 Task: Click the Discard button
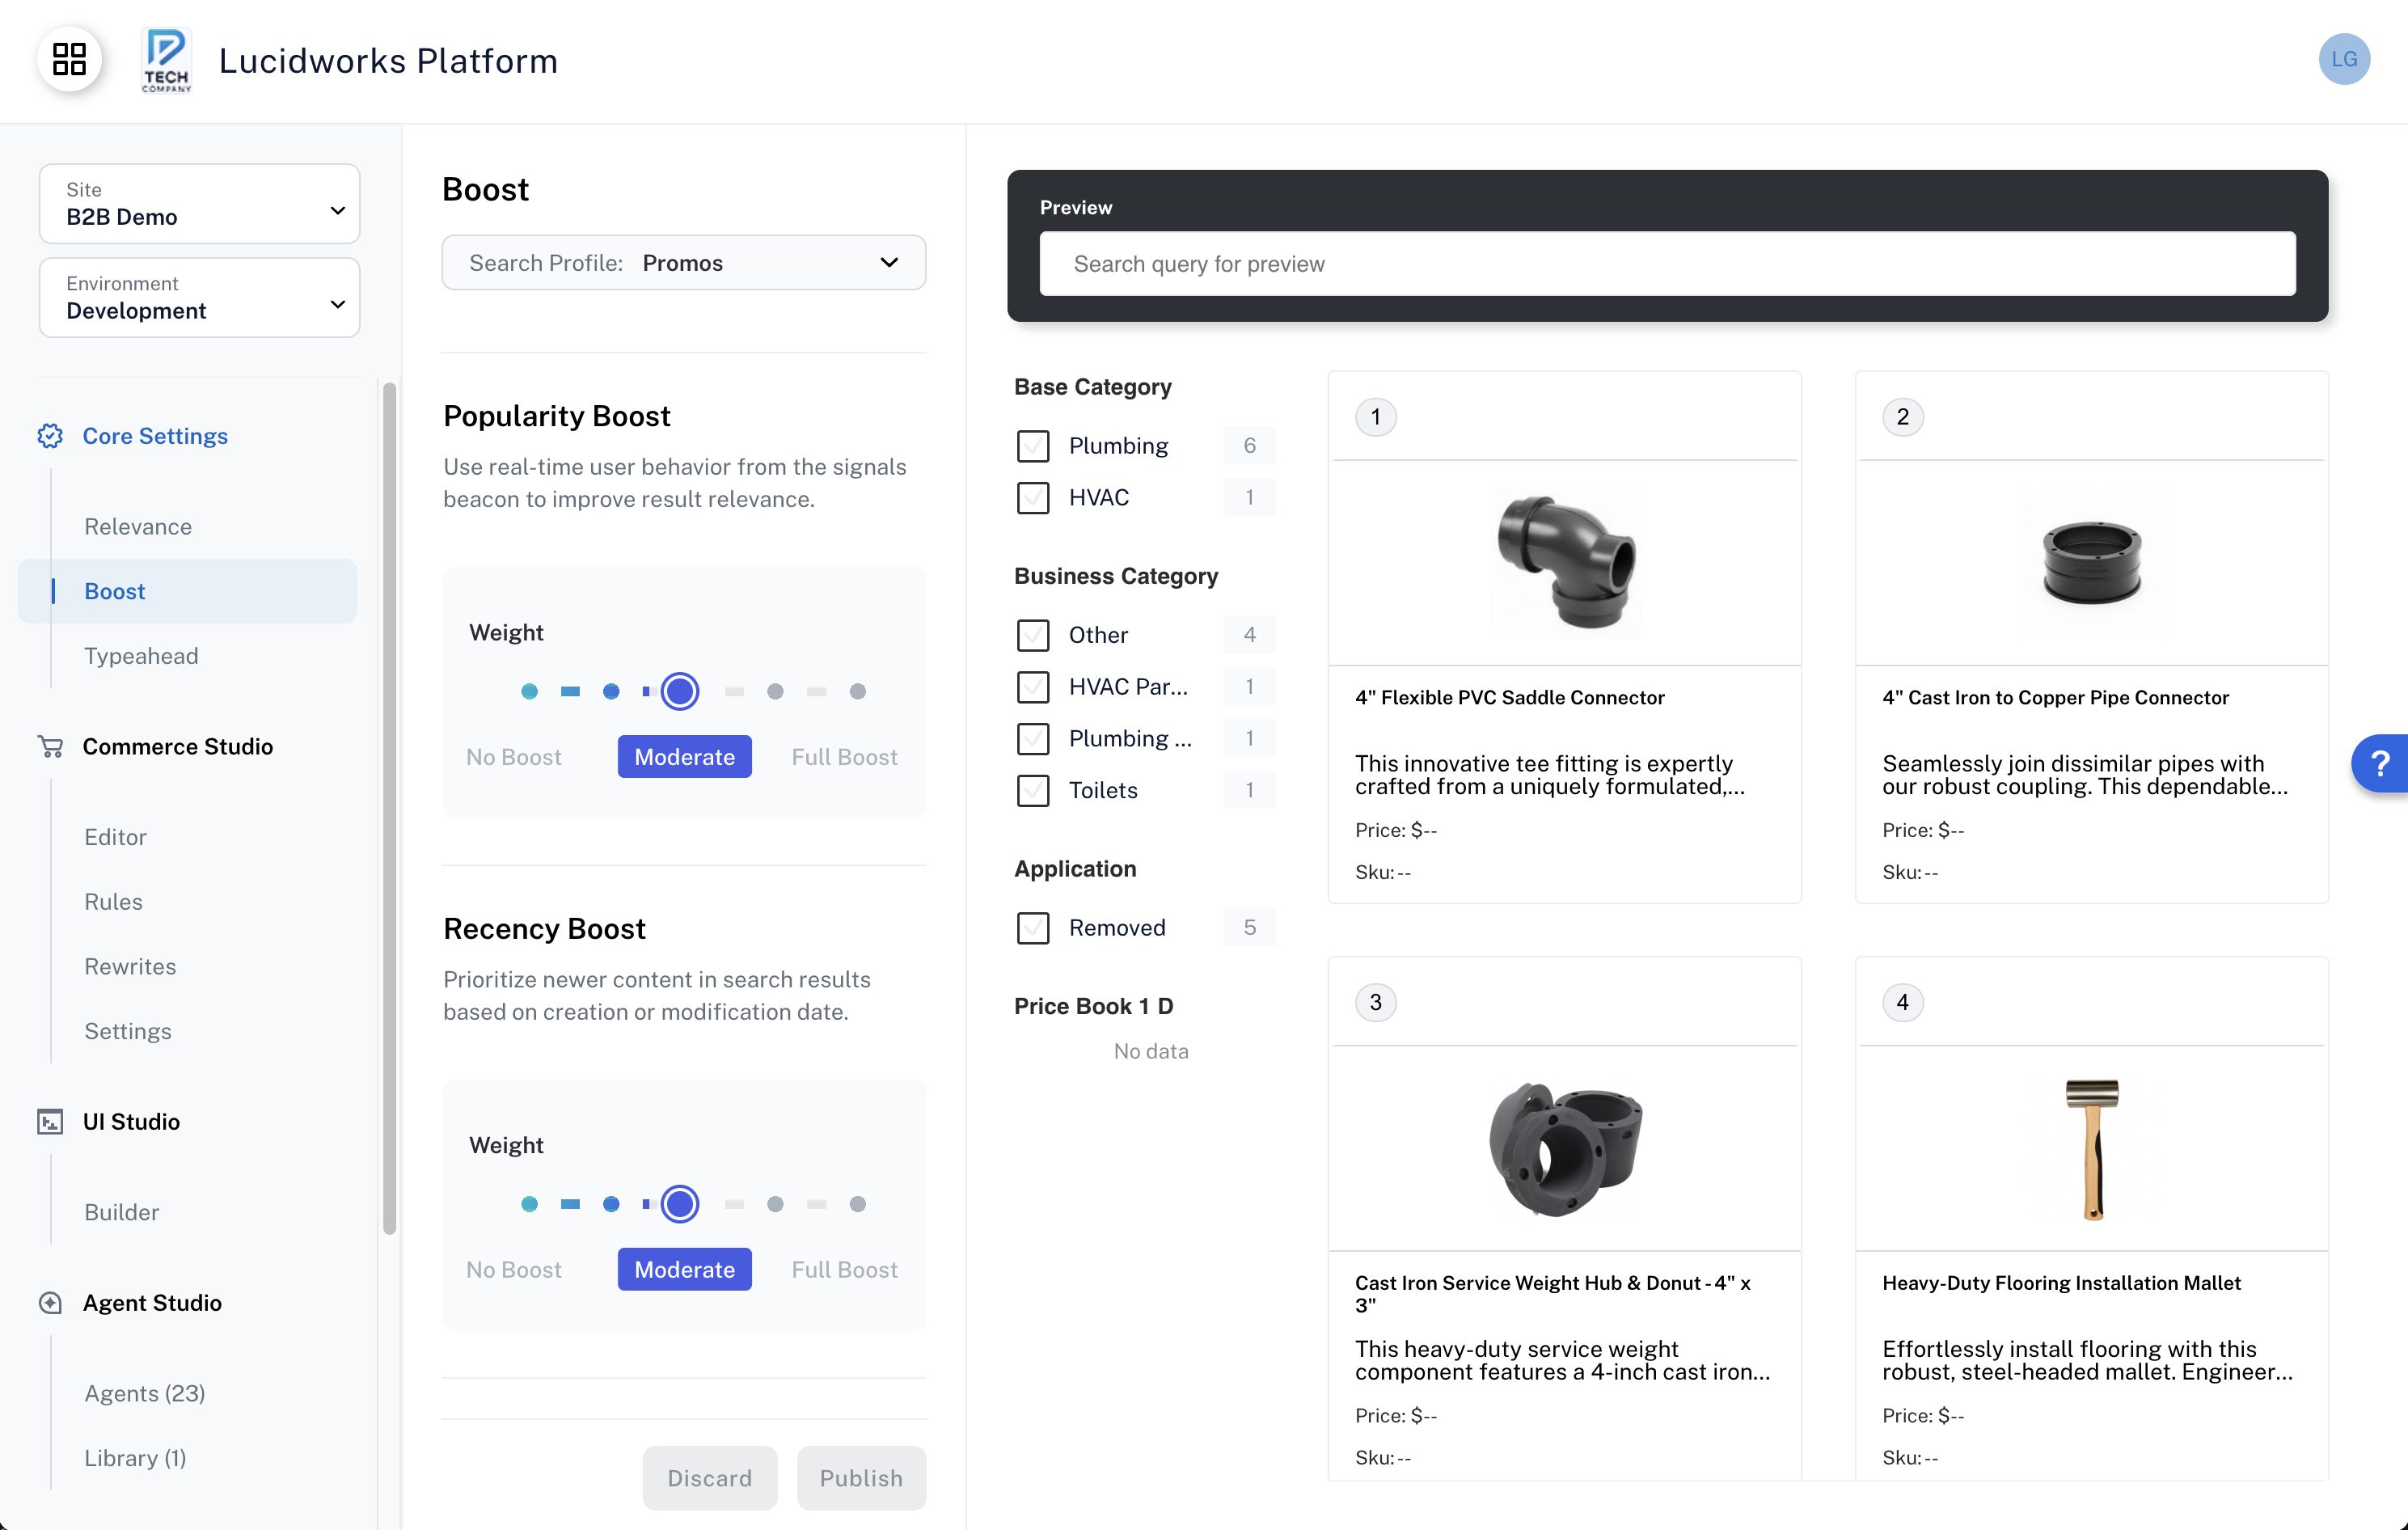[x=710, y=1478]
